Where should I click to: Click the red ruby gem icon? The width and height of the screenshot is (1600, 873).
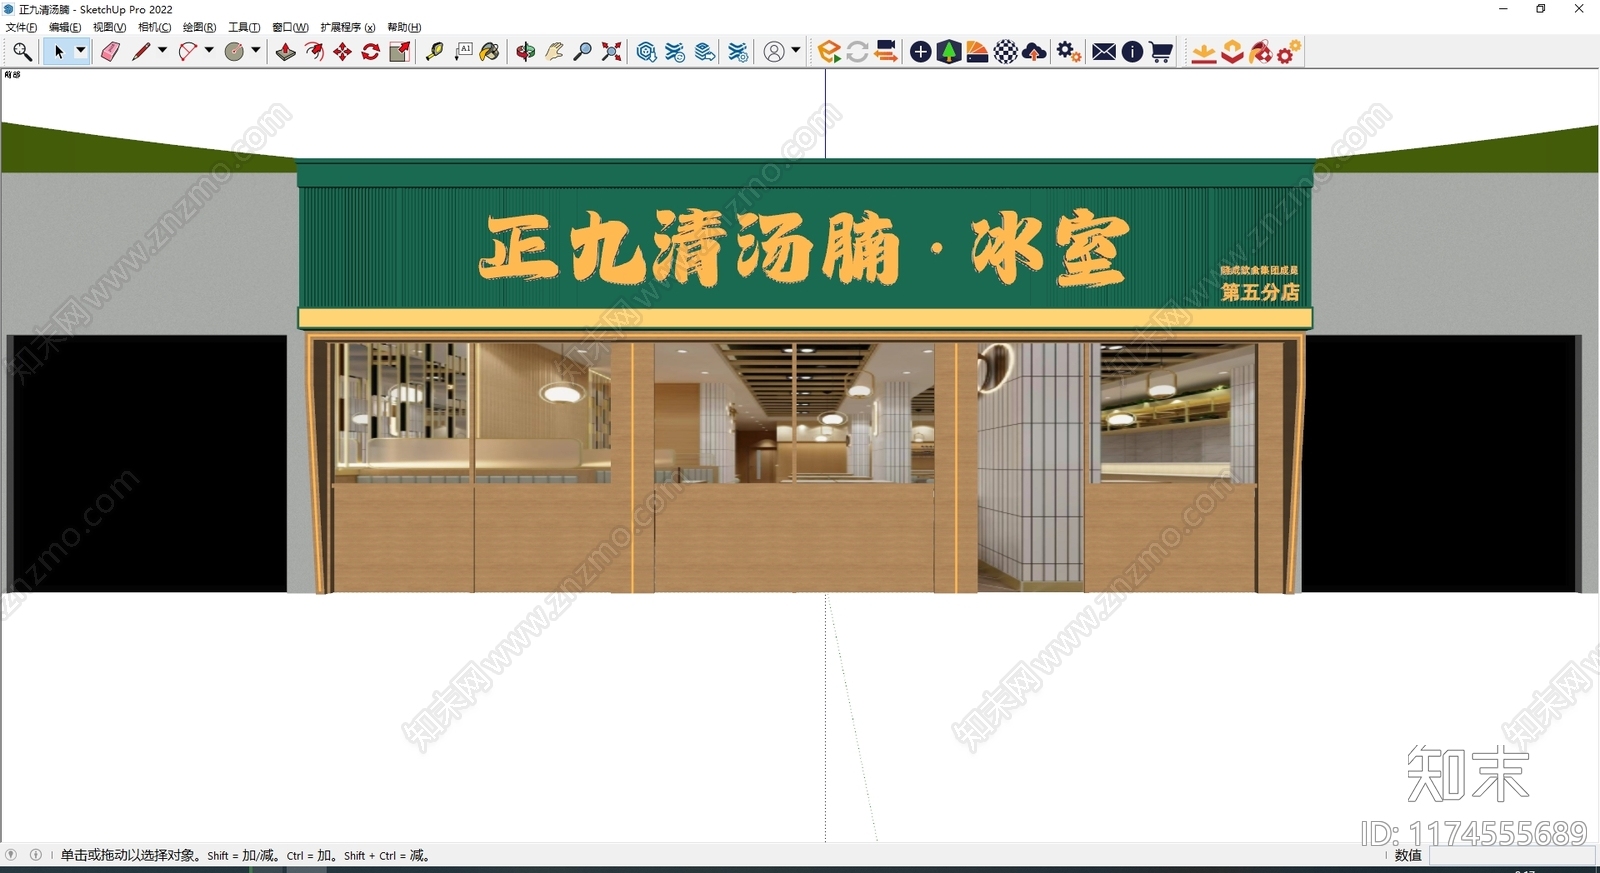click(1261, 52)
